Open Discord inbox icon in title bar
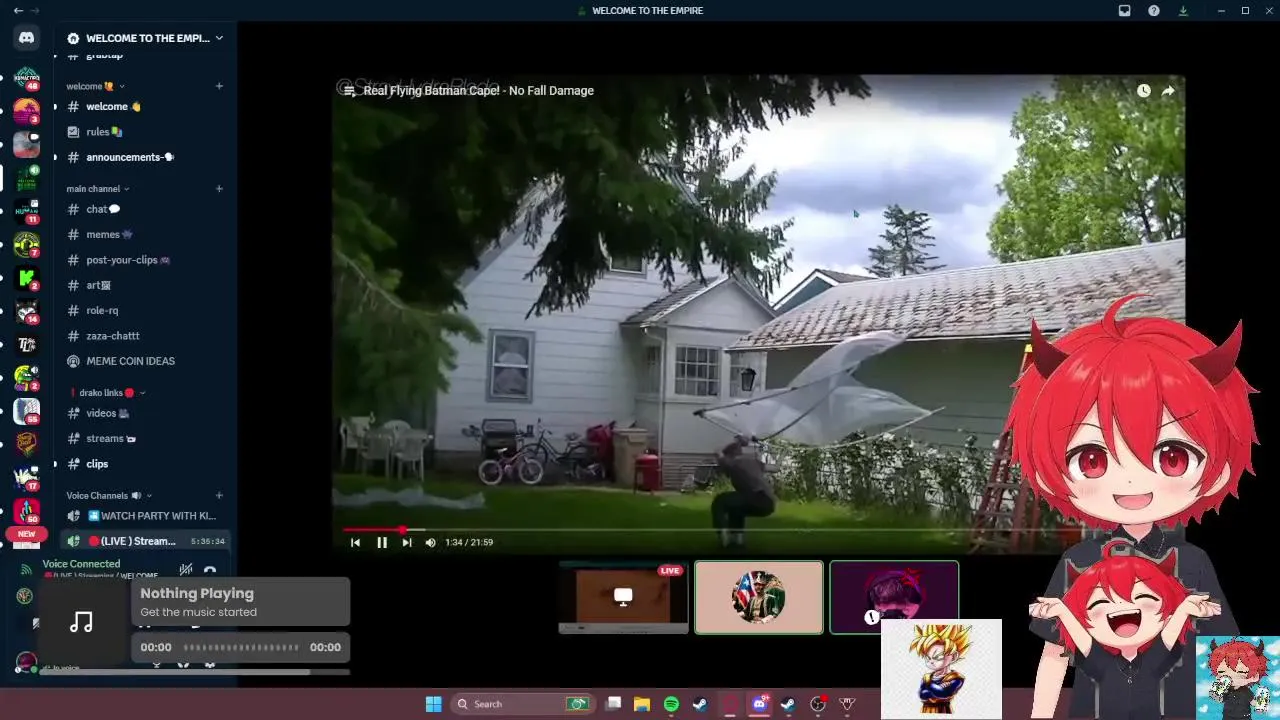The height and width of the screenshot is (720, 1280). 1124,10
